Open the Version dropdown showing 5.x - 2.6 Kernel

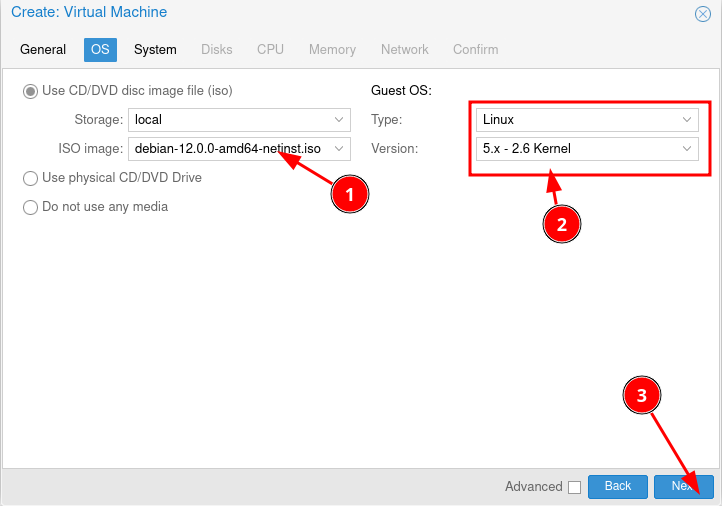tap(687, 149)
